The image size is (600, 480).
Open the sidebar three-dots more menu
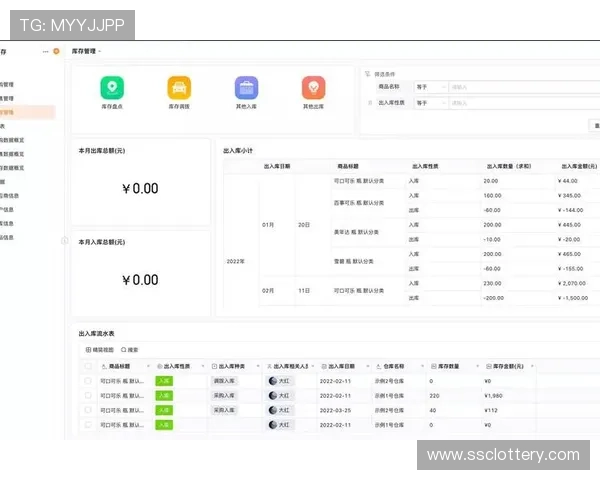46,51
